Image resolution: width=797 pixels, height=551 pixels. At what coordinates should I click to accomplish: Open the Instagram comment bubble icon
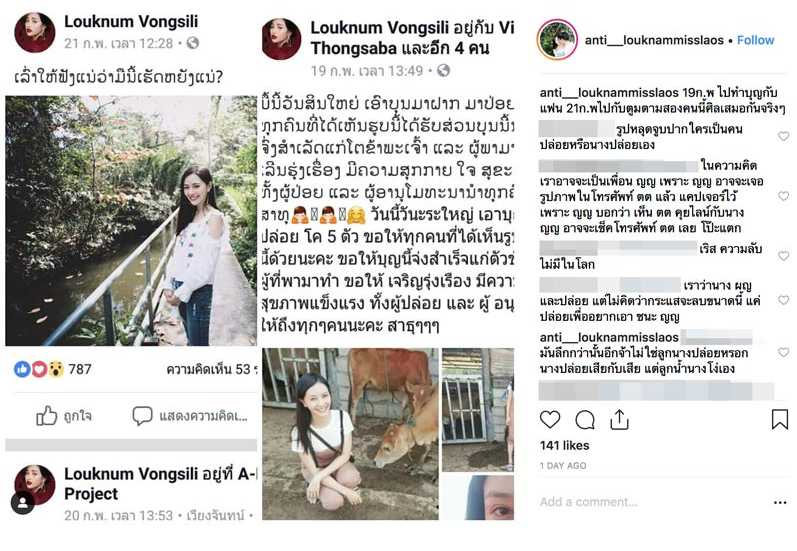point(585,420)
